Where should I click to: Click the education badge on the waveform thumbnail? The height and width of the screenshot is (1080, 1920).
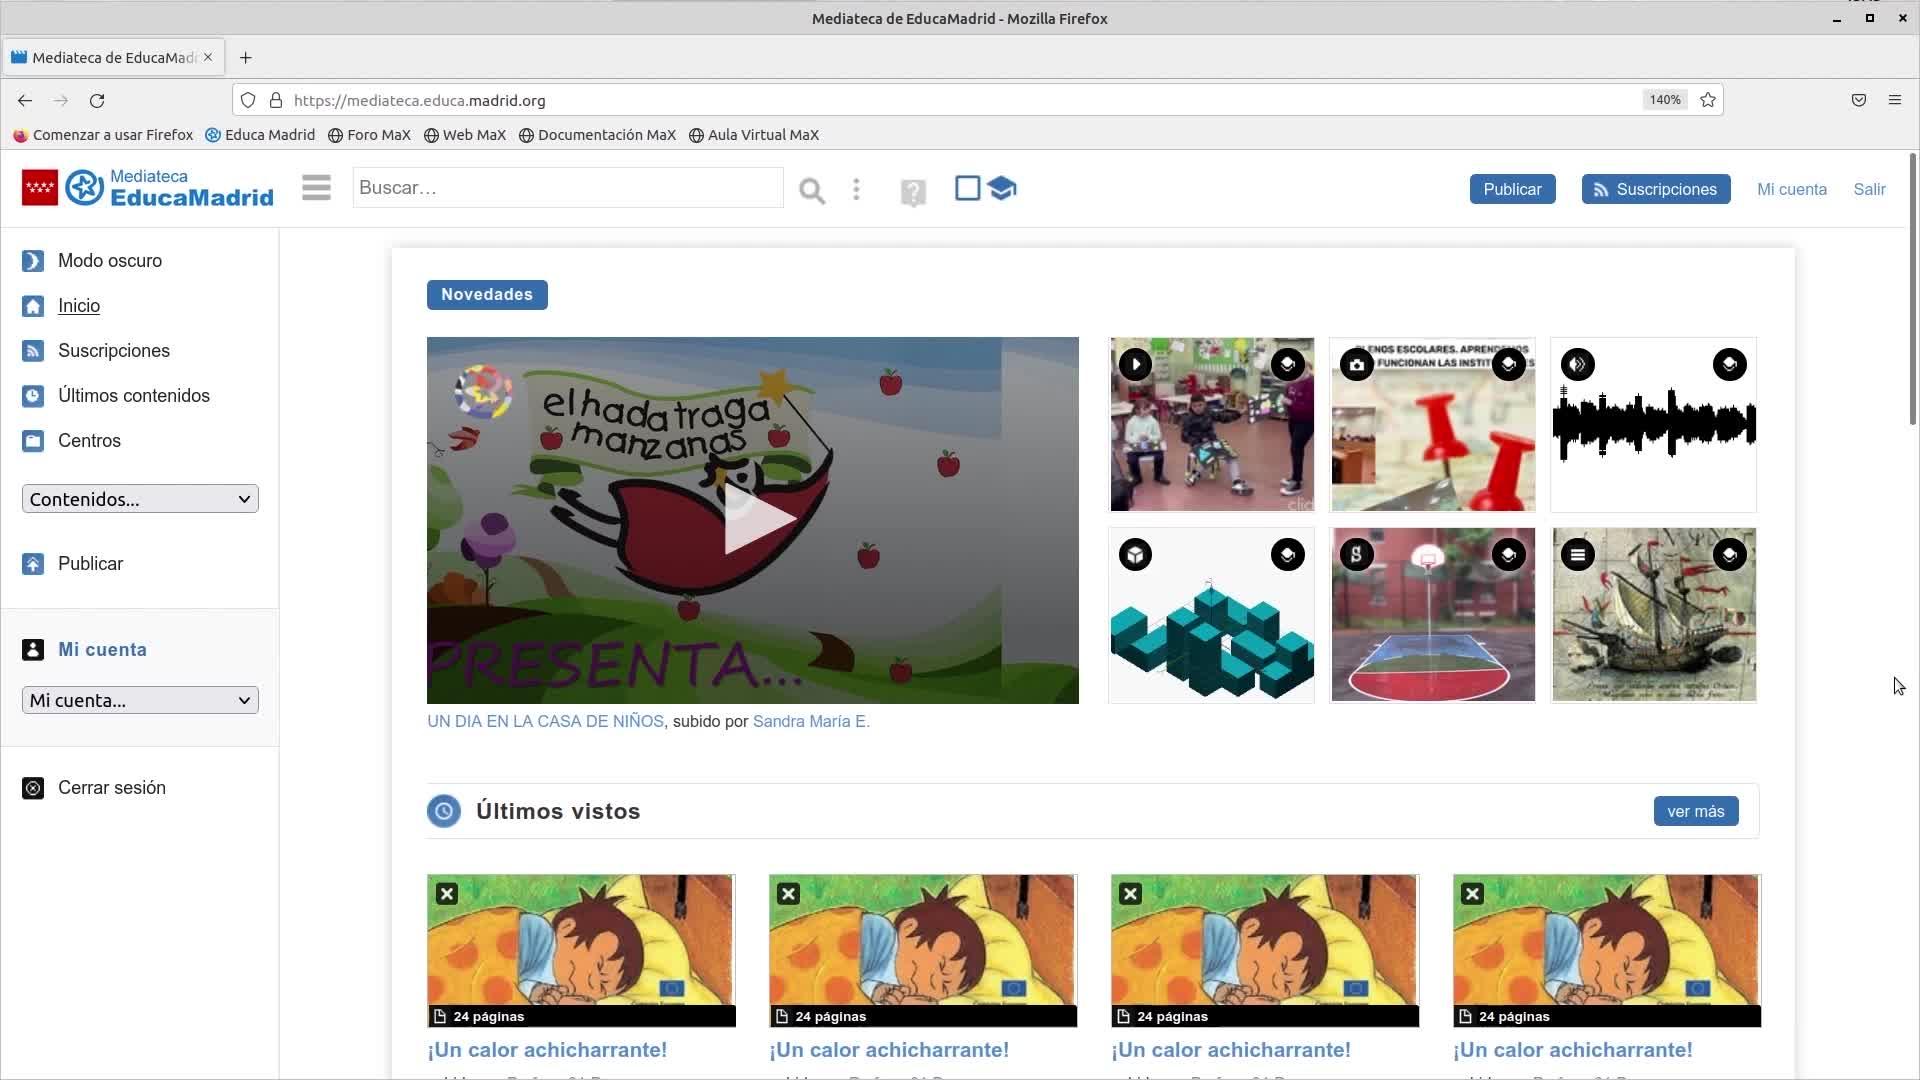(1729, 364)
